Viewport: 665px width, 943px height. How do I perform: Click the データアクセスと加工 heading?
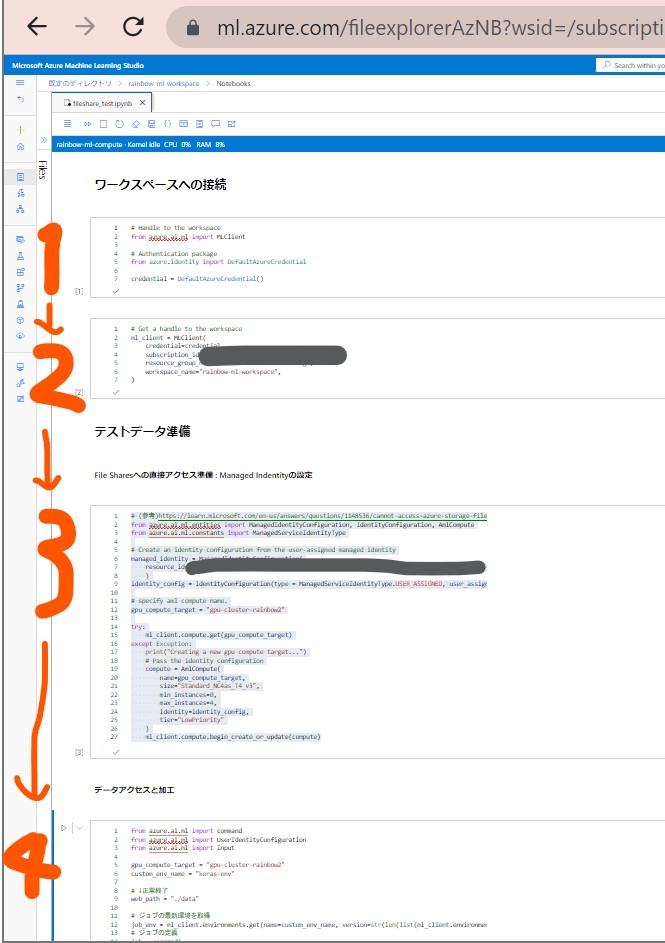[134, 790]
